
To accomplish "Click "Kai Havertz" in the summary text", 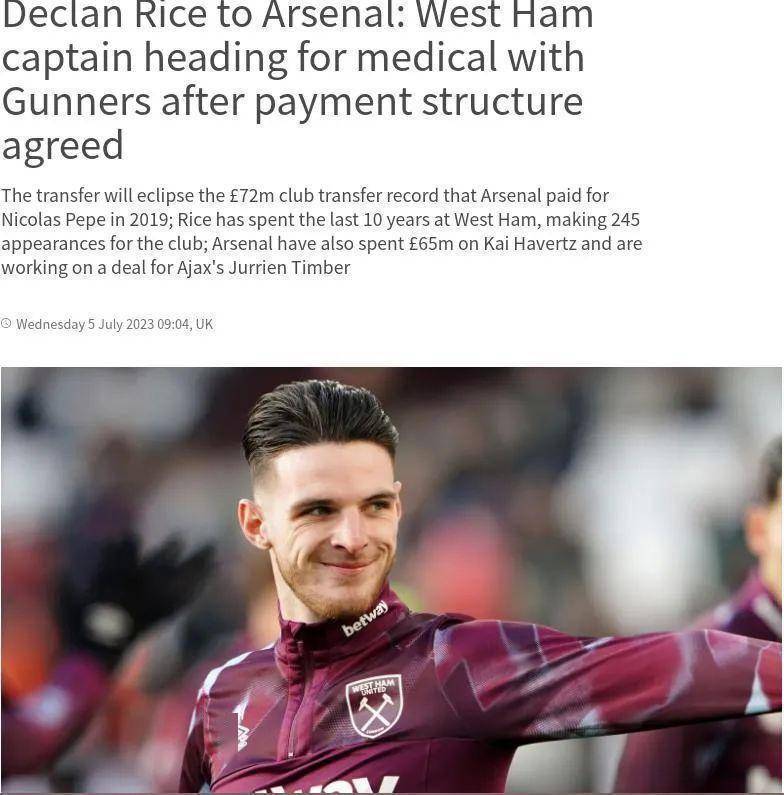I will coord(529,244).
